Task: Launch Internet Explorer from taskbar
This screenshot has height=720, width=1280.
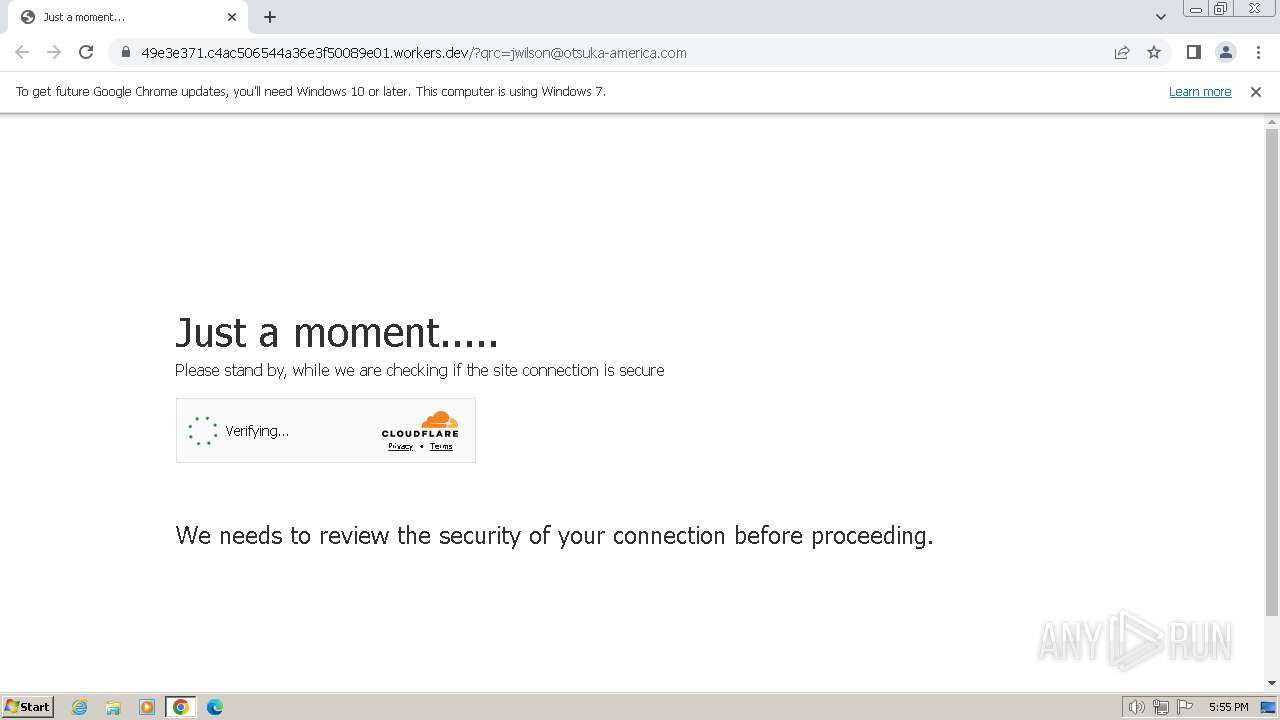Action: 80,707
